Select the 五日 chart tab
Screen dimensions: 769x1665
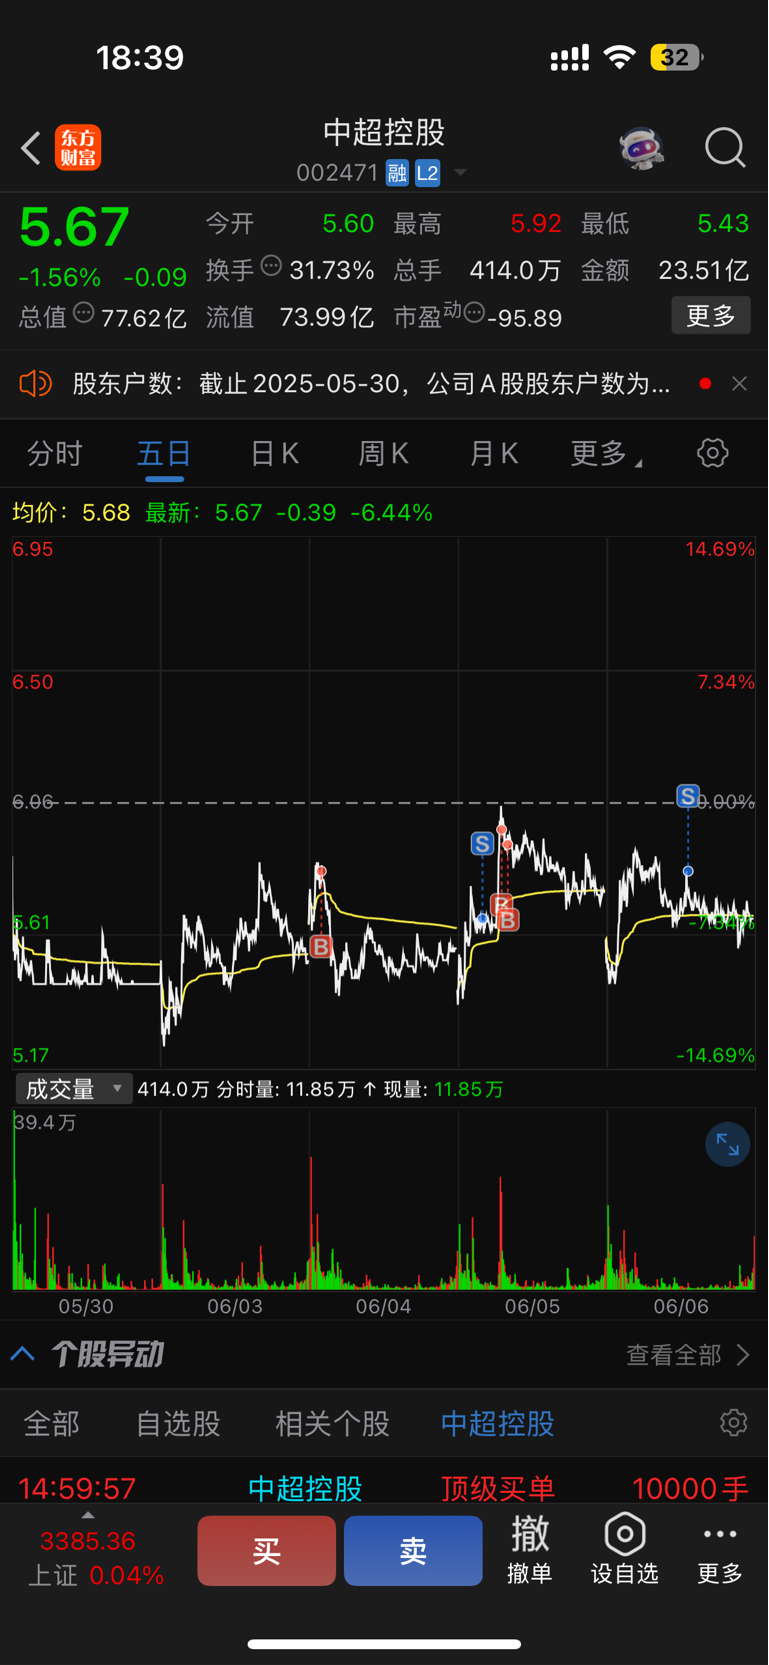pos(164,454)
